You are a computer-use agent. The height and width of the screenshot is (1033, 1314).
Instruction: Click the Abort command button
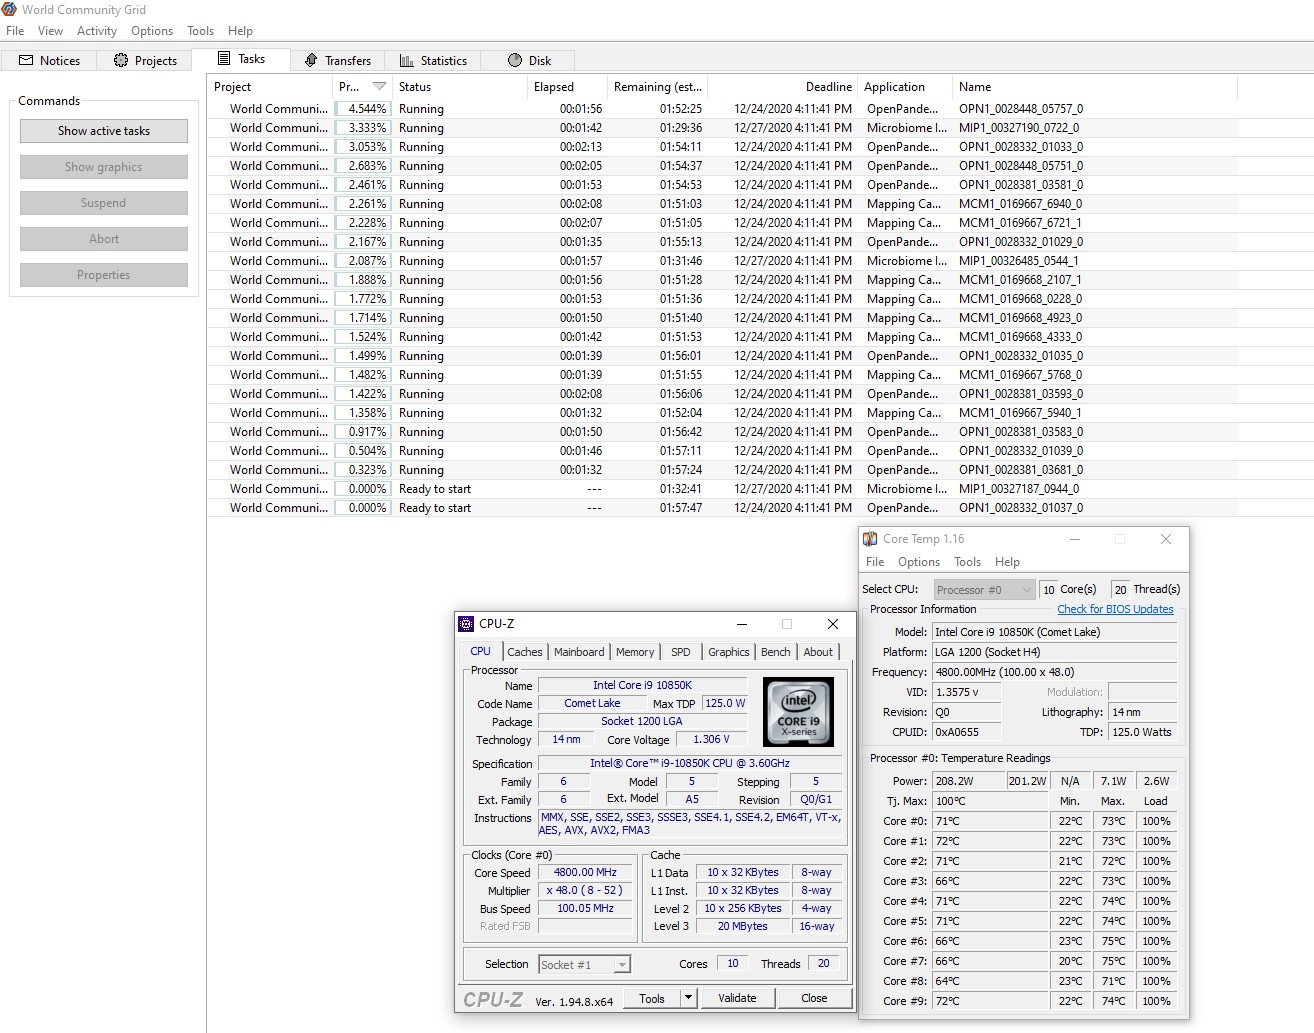coord(104,239)
